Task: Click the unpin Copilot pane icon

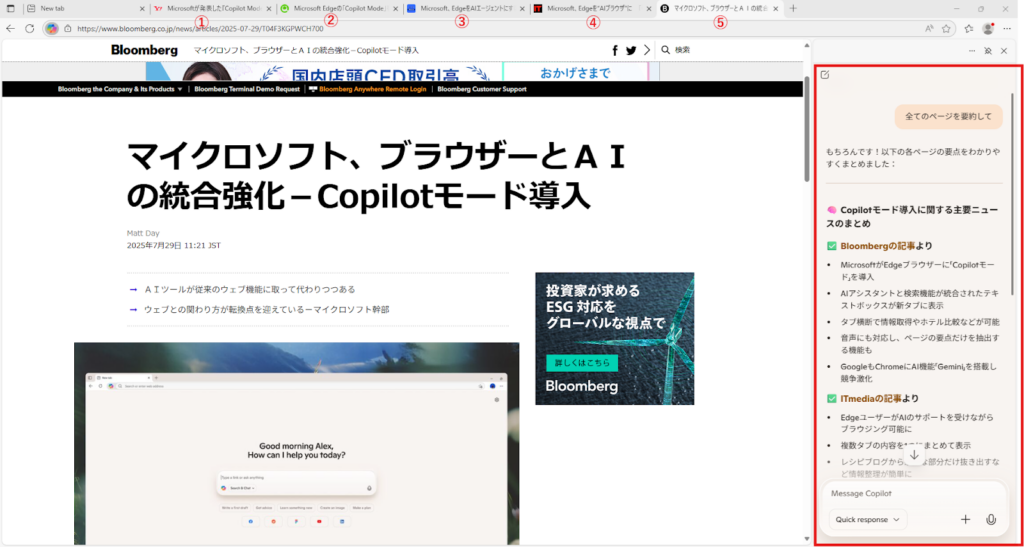Action: (x=988, y=50)
